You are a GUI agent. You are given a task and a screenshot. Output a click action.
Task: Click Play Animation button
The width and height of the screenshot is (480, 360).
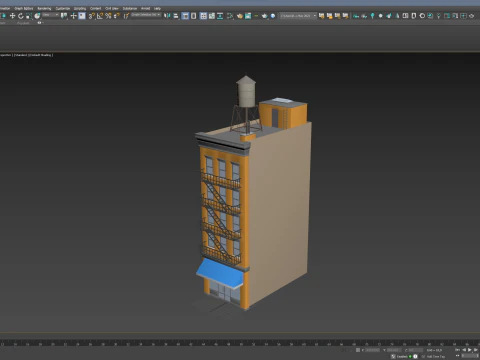470,350
